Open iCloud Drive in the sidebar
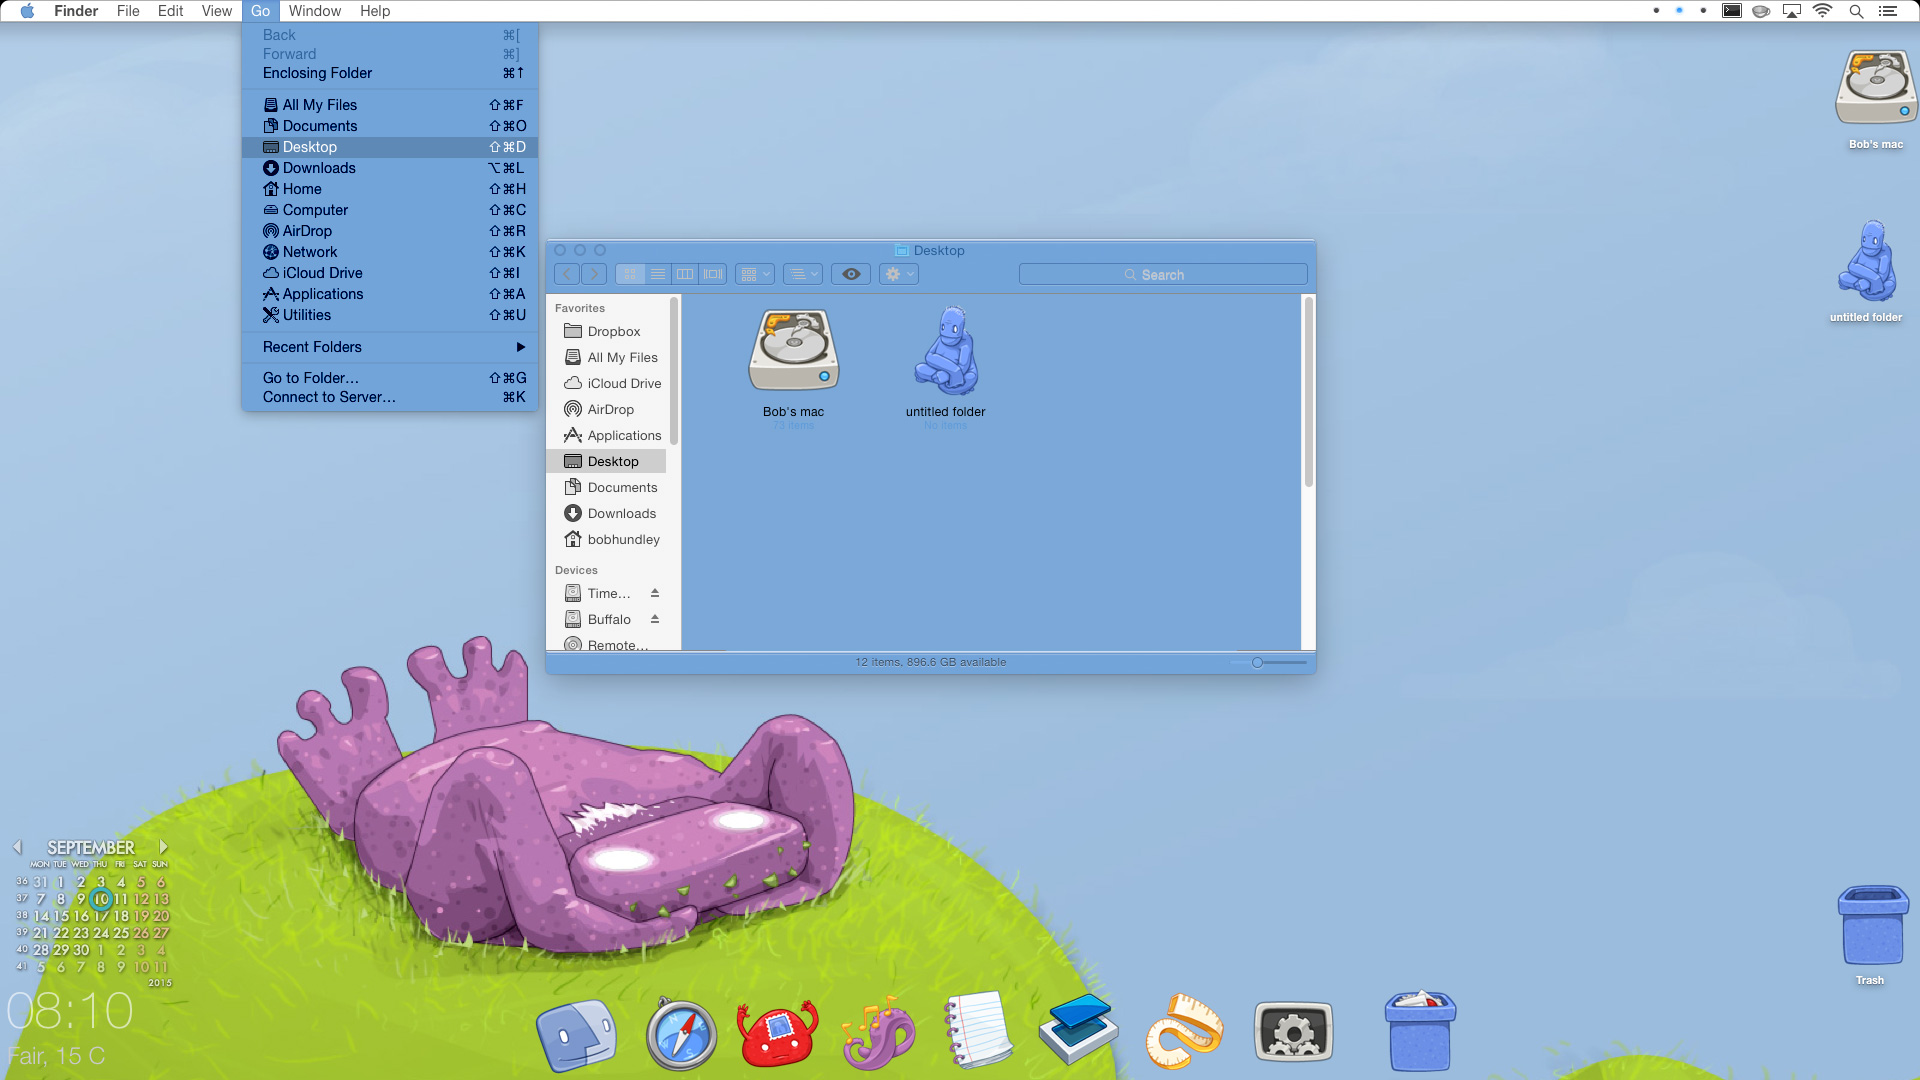 [x=623, y=383]
